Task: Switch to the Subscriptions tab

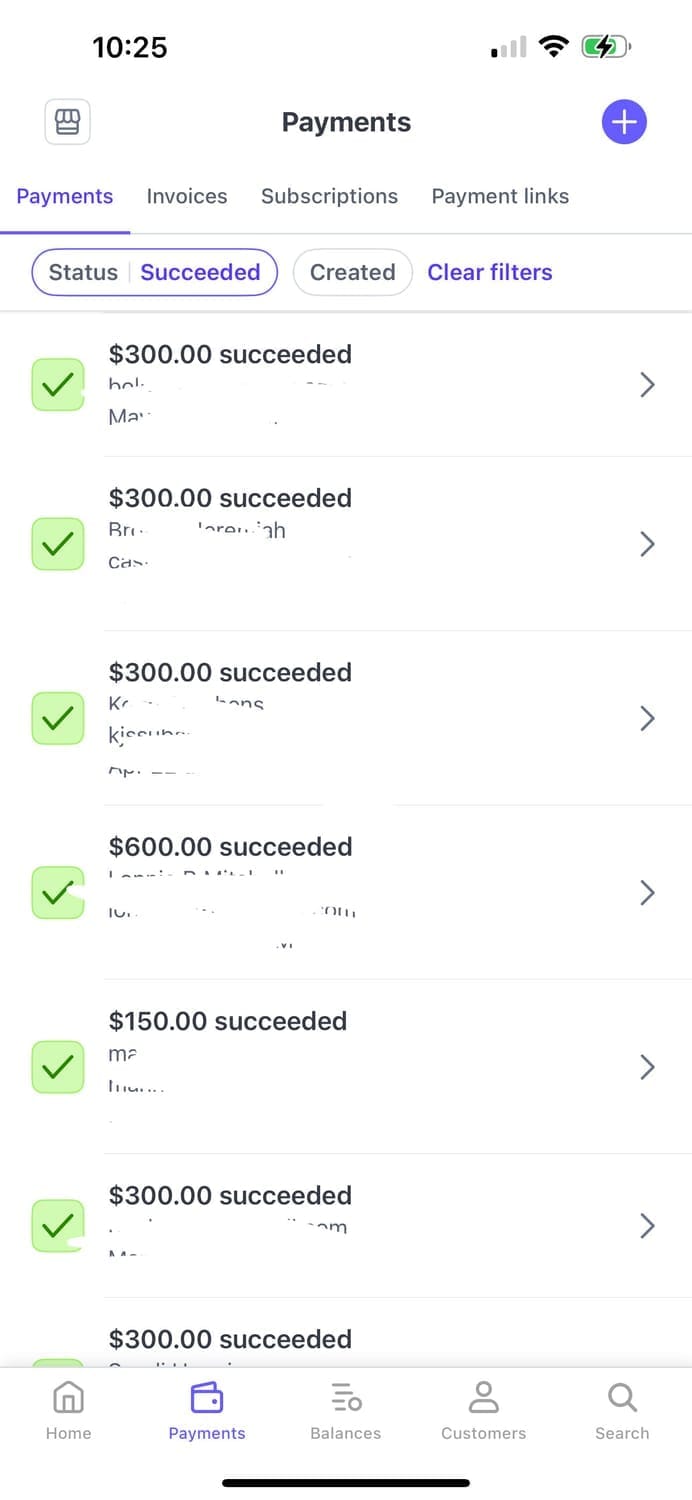Action: tap(329, 196)
